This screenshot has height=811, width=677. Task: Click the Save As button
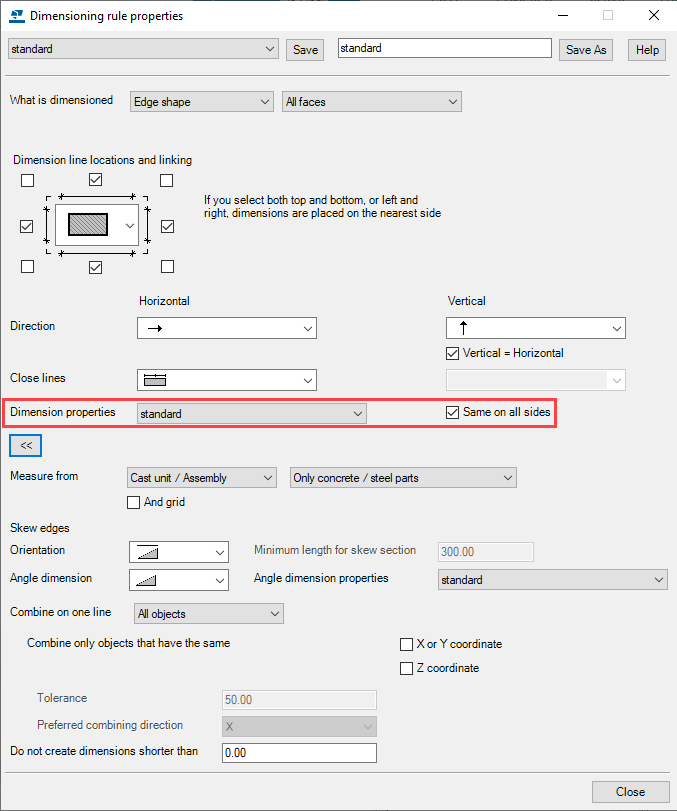(585, 48)
